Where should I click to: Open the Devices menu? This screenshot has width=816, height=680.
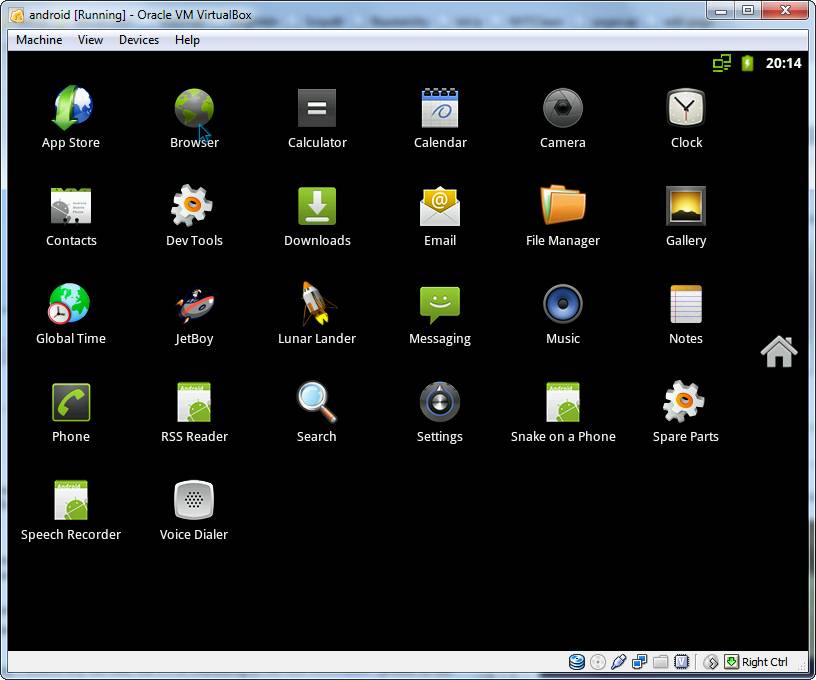pyautogui.click(x=139, y=40)
